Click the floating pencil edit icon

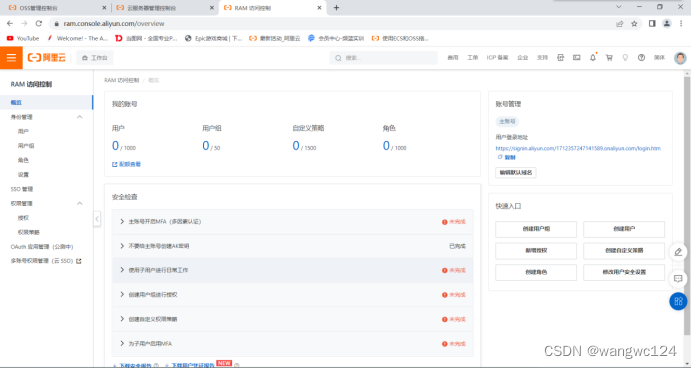tap(678, 252)
